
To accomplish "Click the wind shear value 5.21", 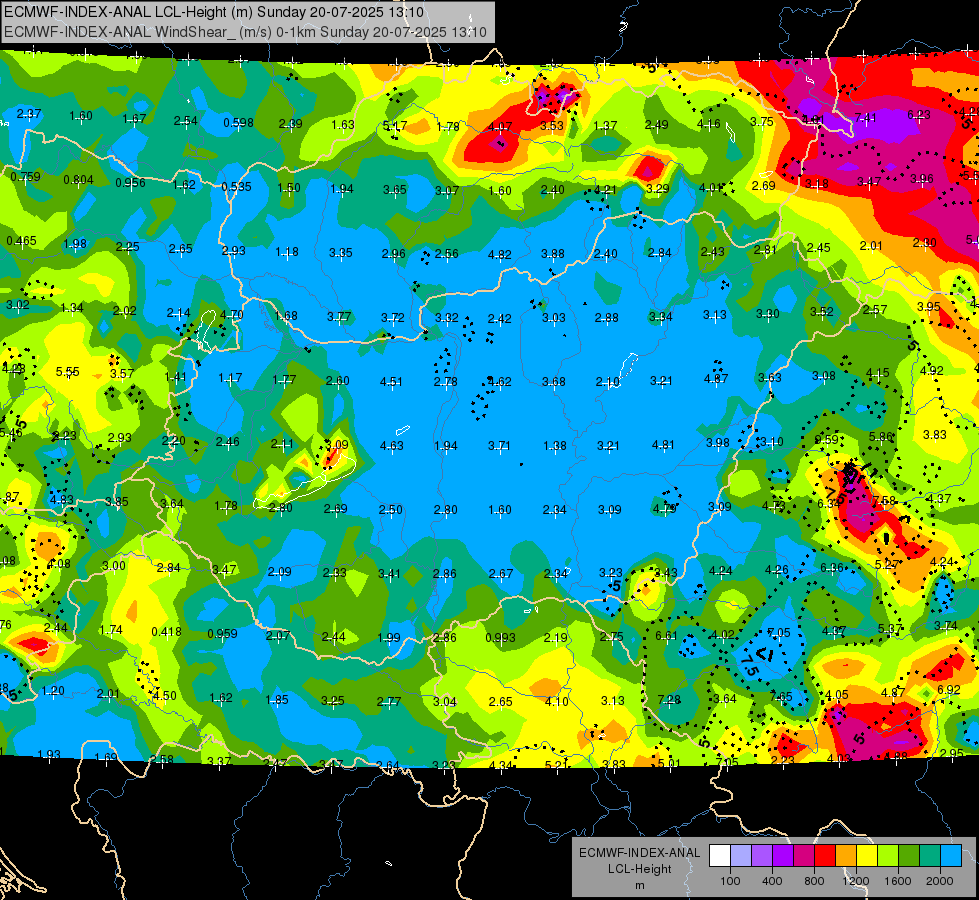I will click(557, 764).
